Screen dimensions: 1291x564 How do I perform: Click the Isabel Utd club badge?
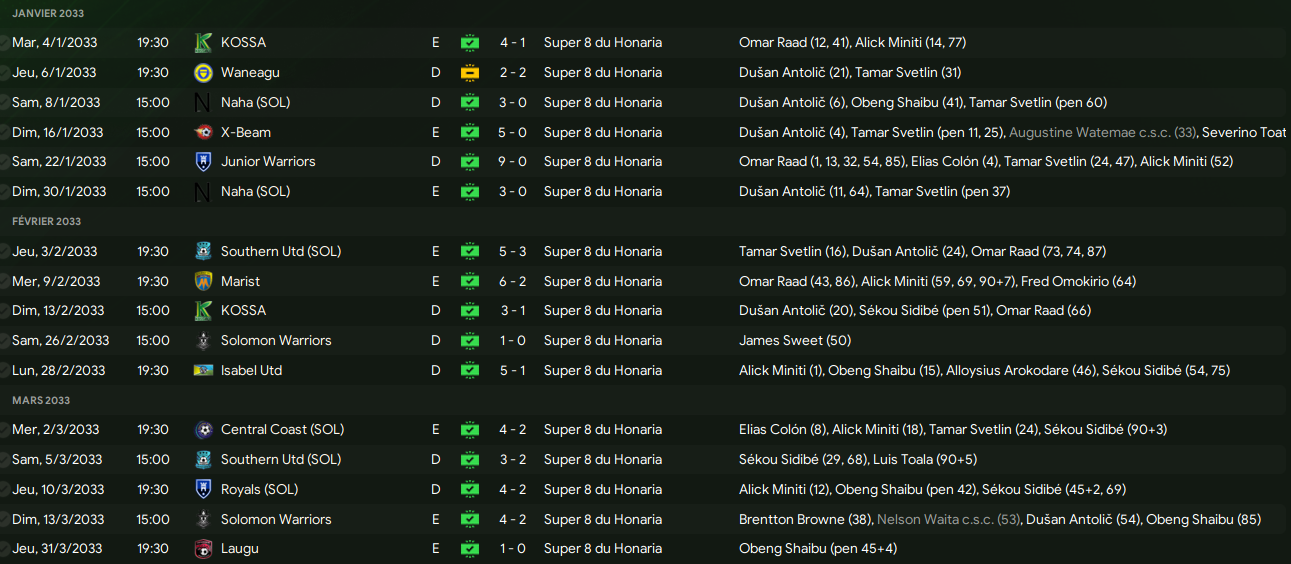(x=203, y=371)
